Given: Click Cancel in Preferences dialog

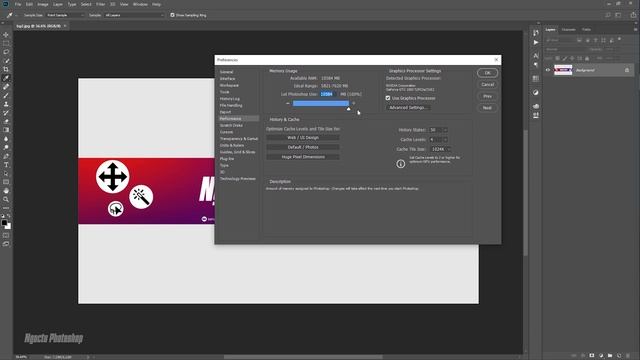Looking at the screenshot, I should [x=487, y=84].
